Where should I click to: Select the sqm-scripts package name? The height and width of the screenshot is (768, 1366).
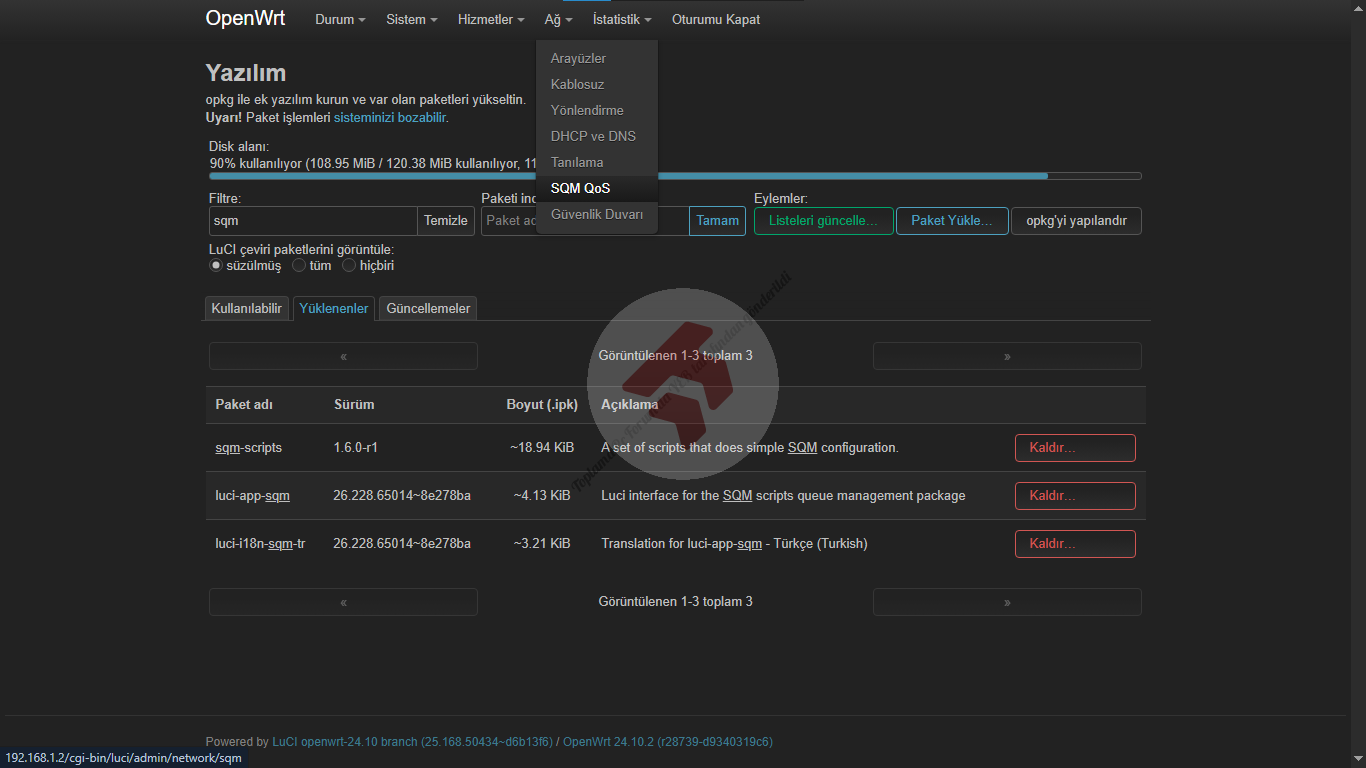click(249, 448)
